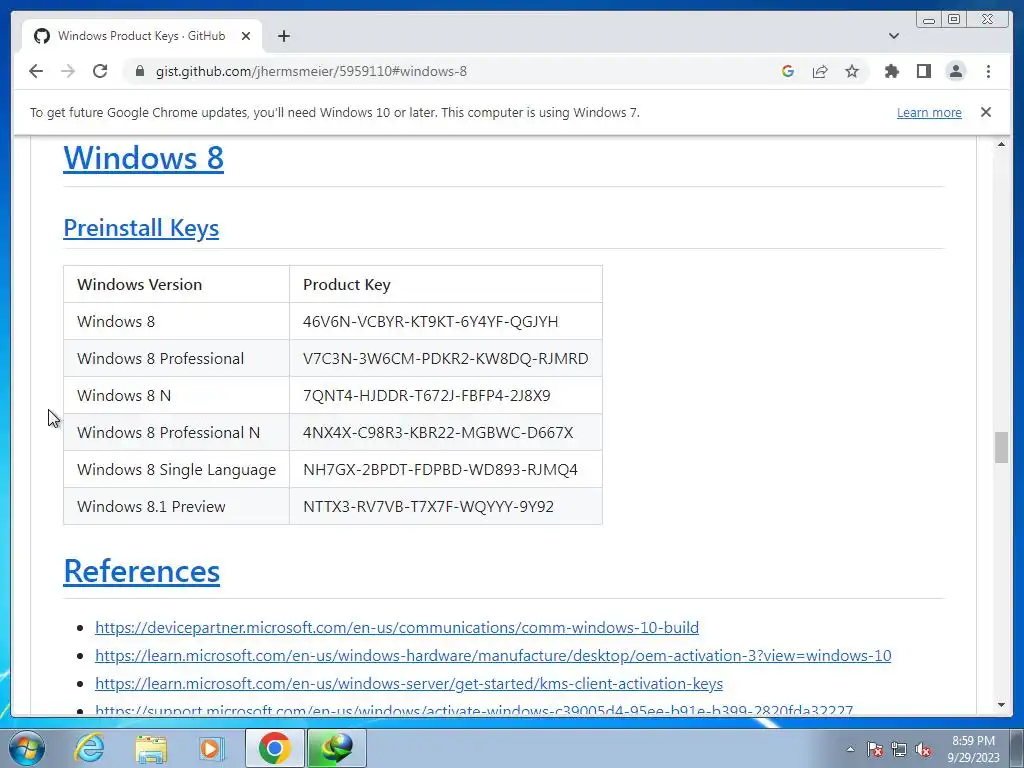Viewport: 1024px width, 768px height.
Task: Launch Internet Explorer from the taskbar
Action: (x=89, y=748)
